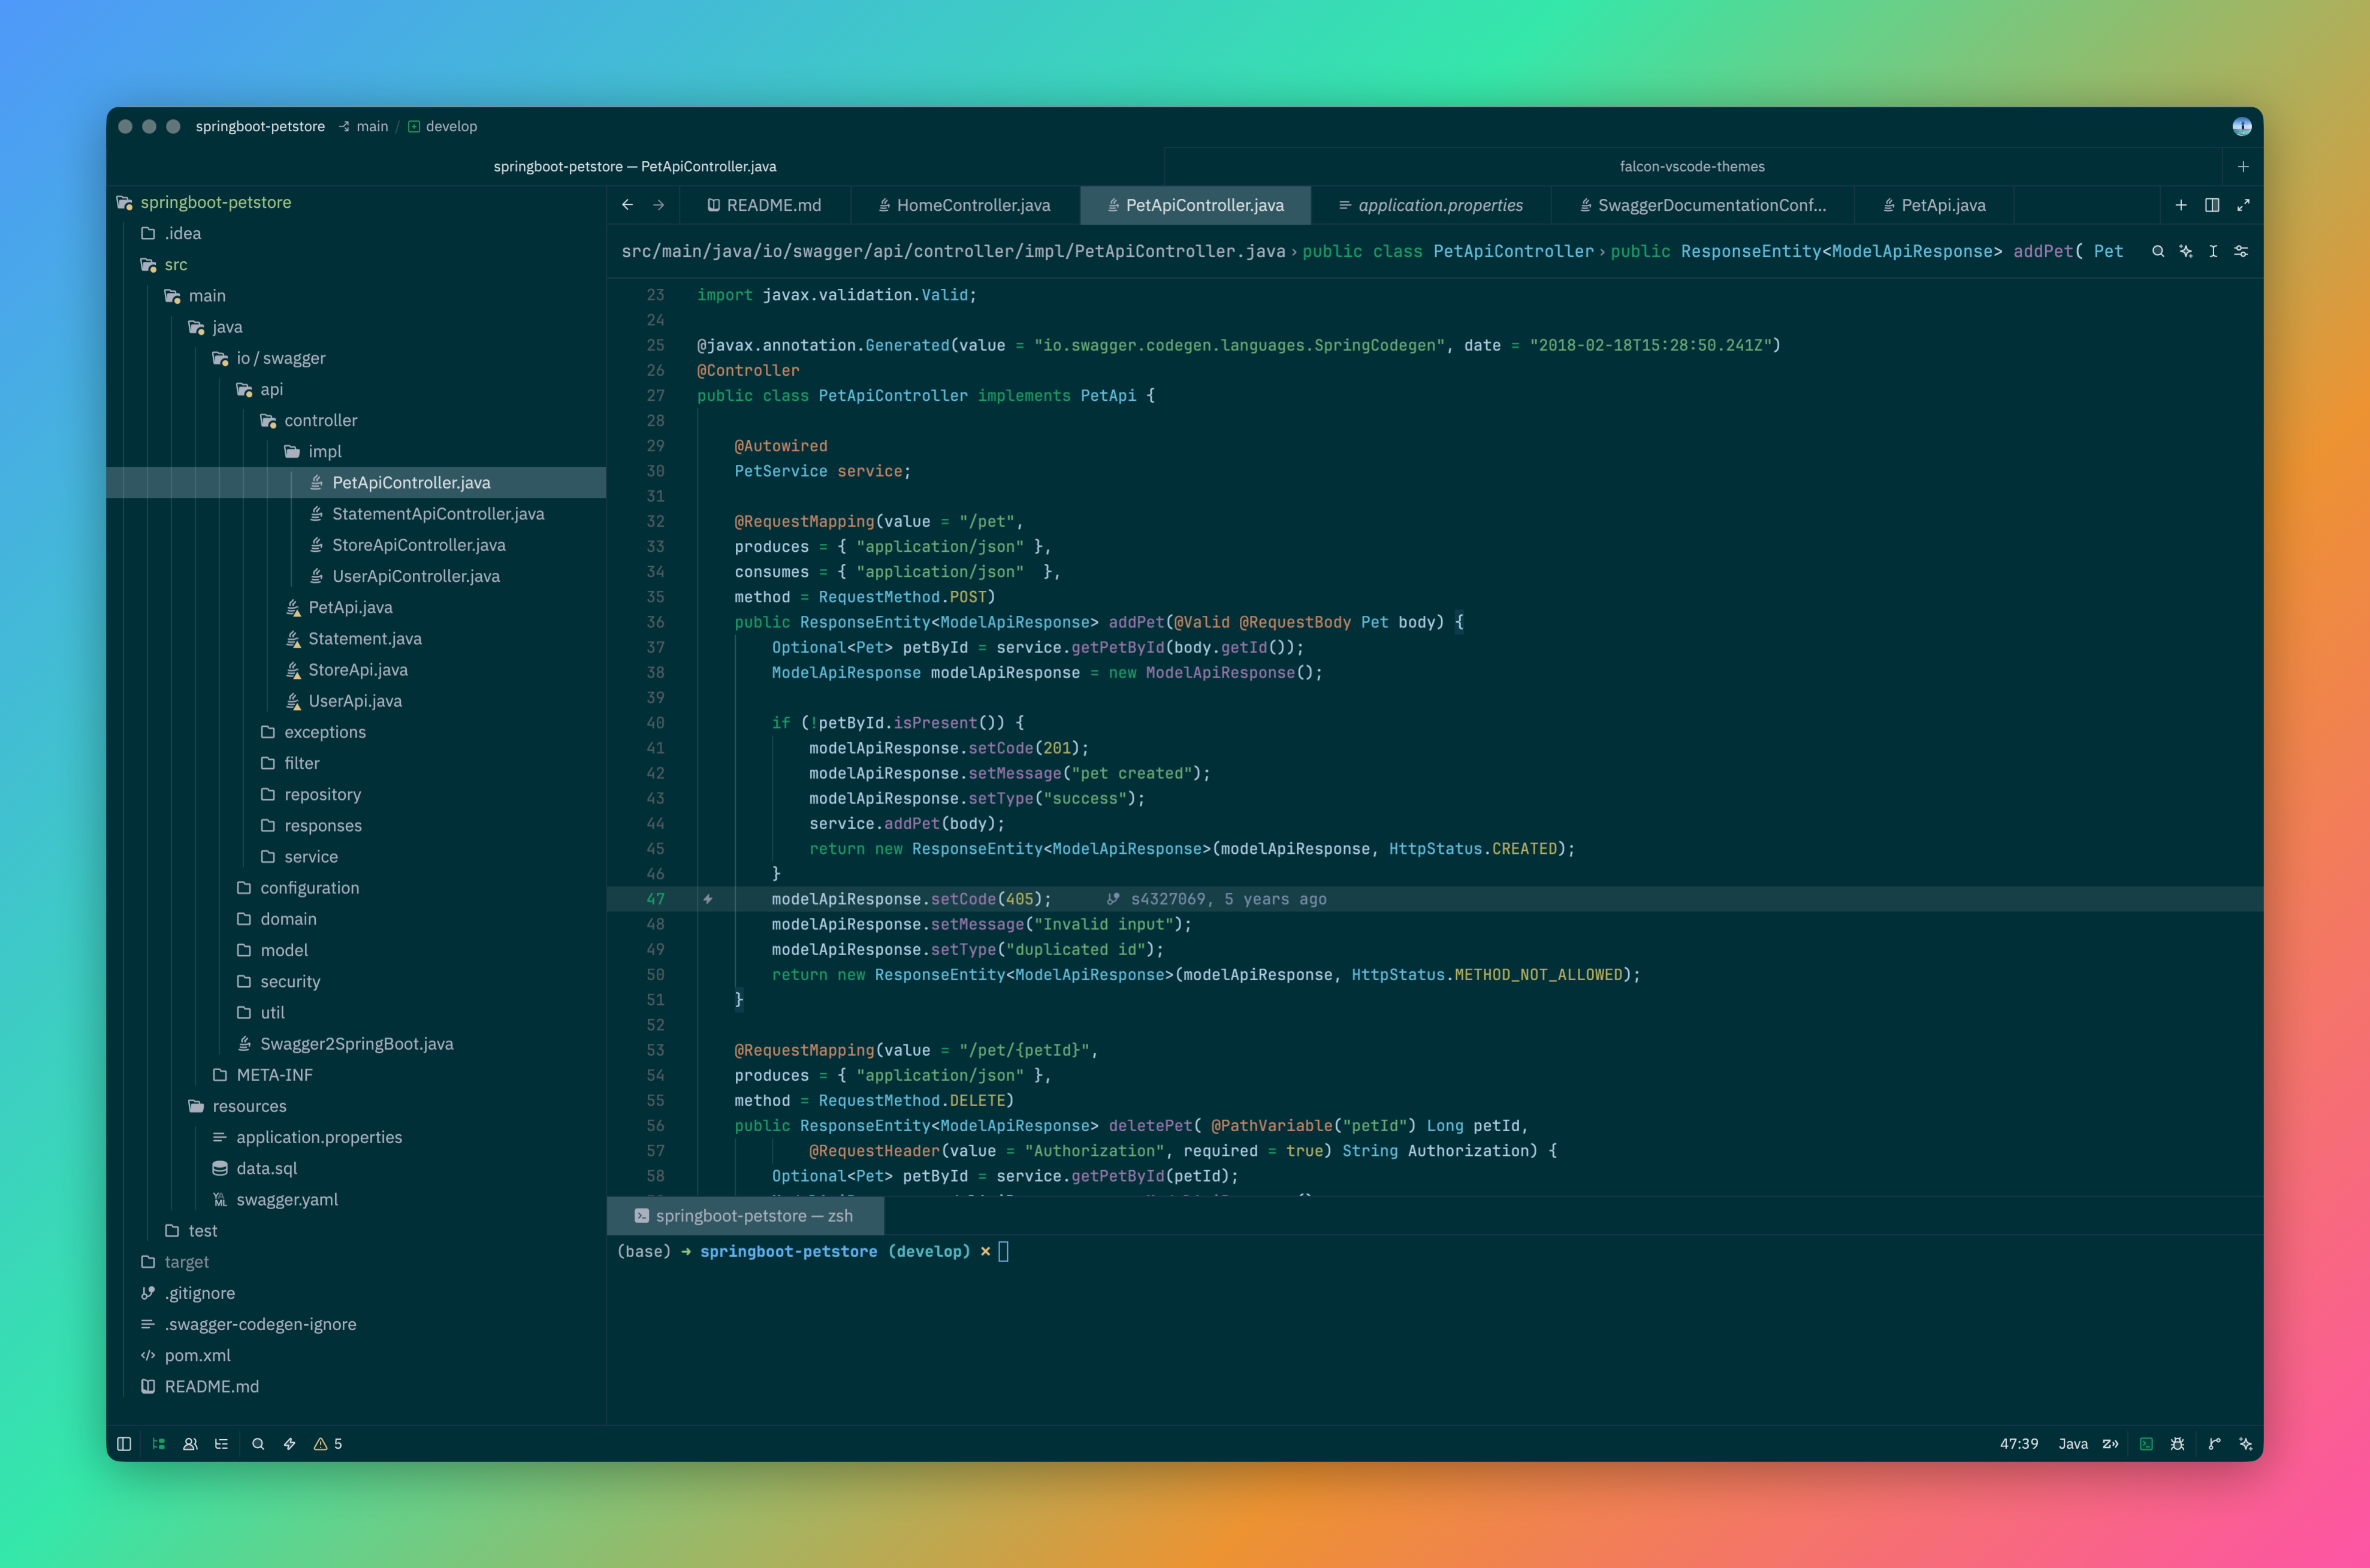Screen dimensions: 2370x1568
Task: Click the search magnifier in the breadcrumb bar
Action: click(2158, 251)
